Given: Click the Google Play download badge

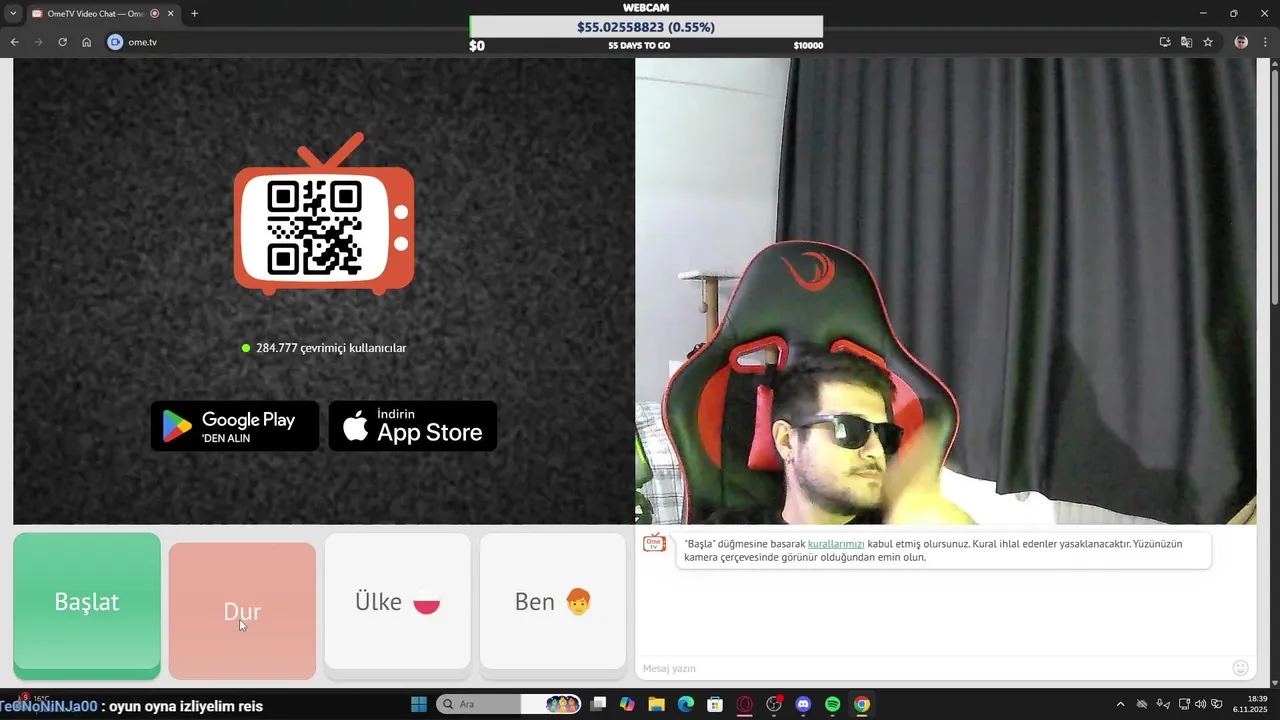Looking at the screenshot, I should click(x=235, y=426).
